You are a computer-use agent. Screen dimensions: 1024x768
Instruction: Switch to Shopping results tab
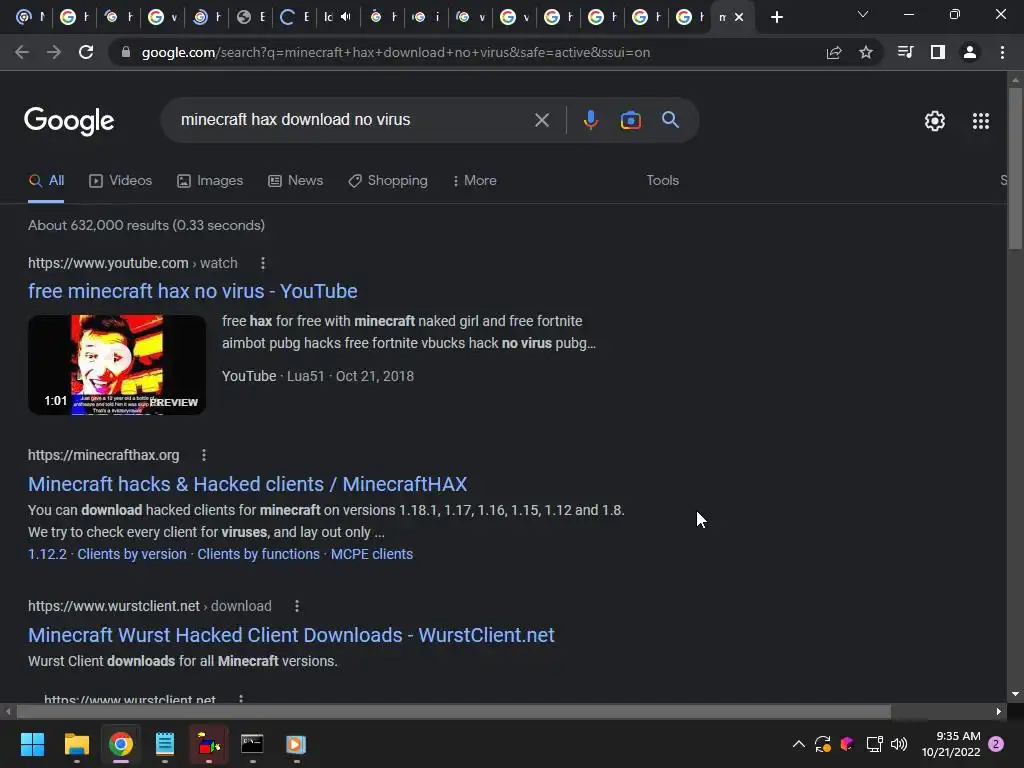click(x=388, y=181)
